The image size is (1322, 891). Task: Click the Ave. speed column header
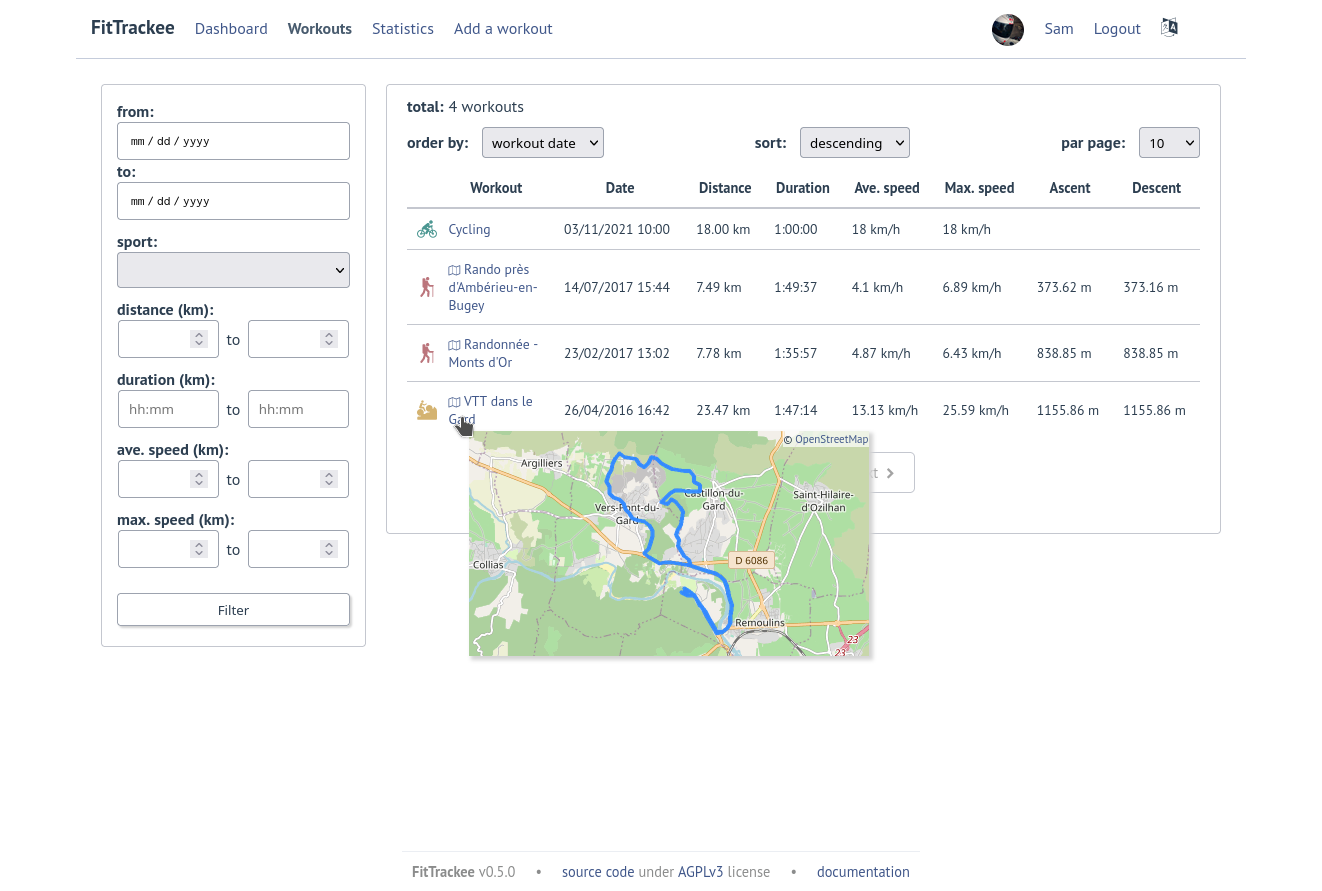(x=887, y=188)
